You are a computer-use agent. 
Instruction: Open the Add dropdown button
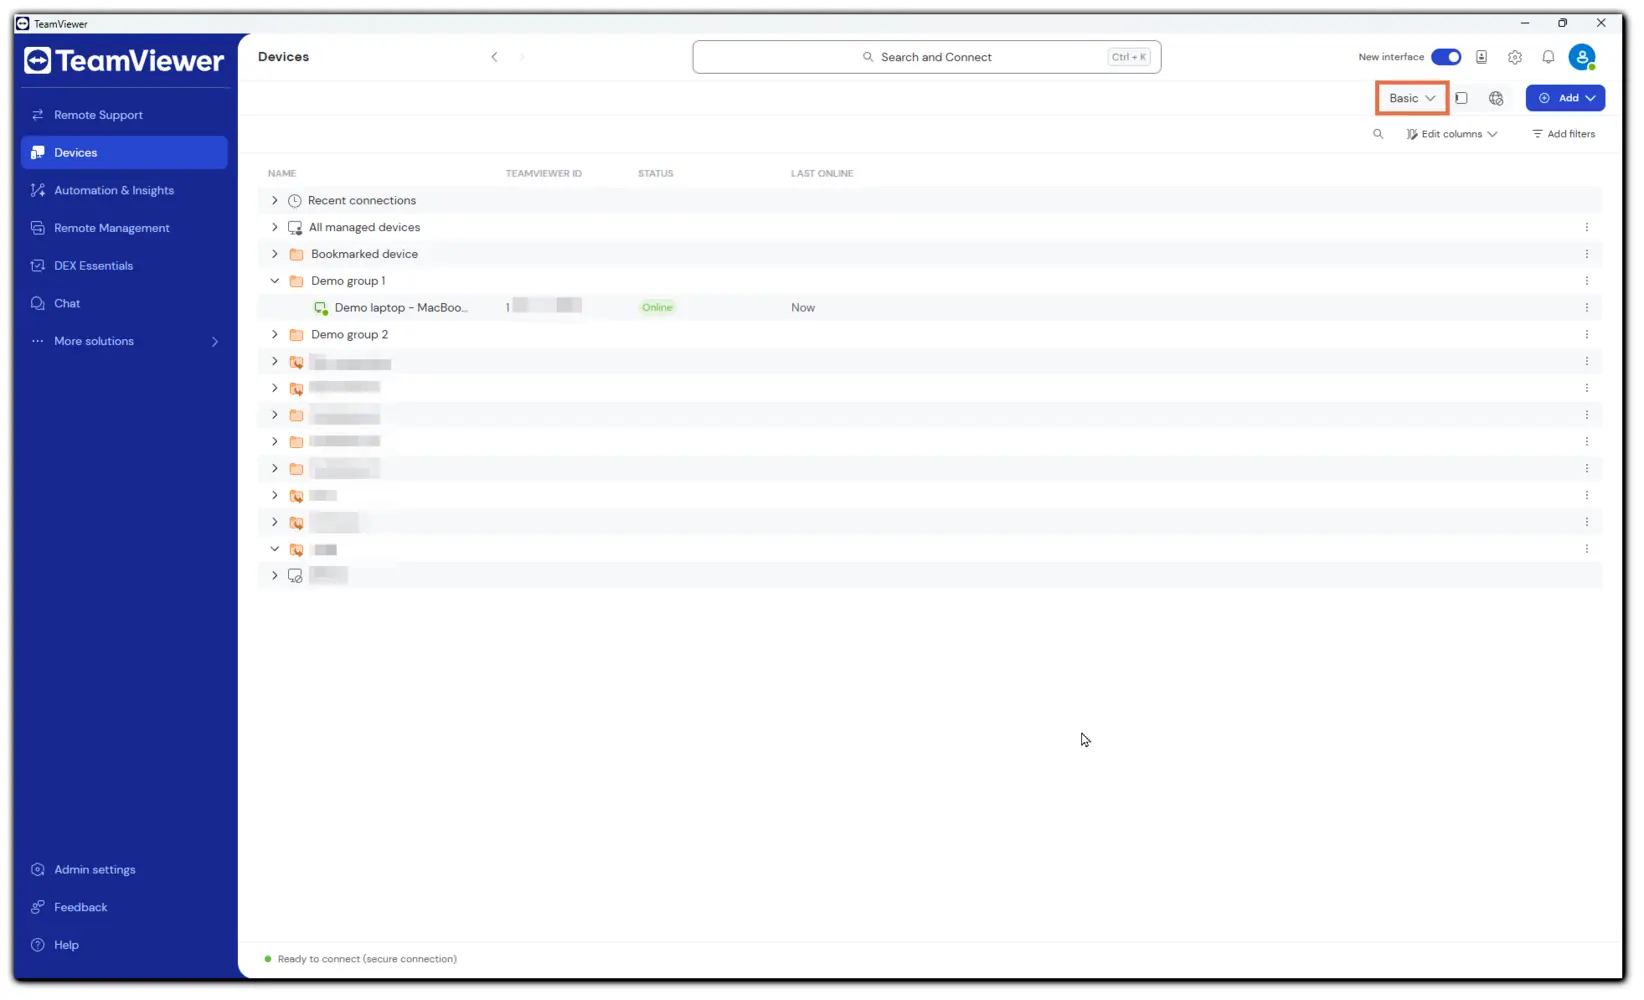click(1565, 98)
